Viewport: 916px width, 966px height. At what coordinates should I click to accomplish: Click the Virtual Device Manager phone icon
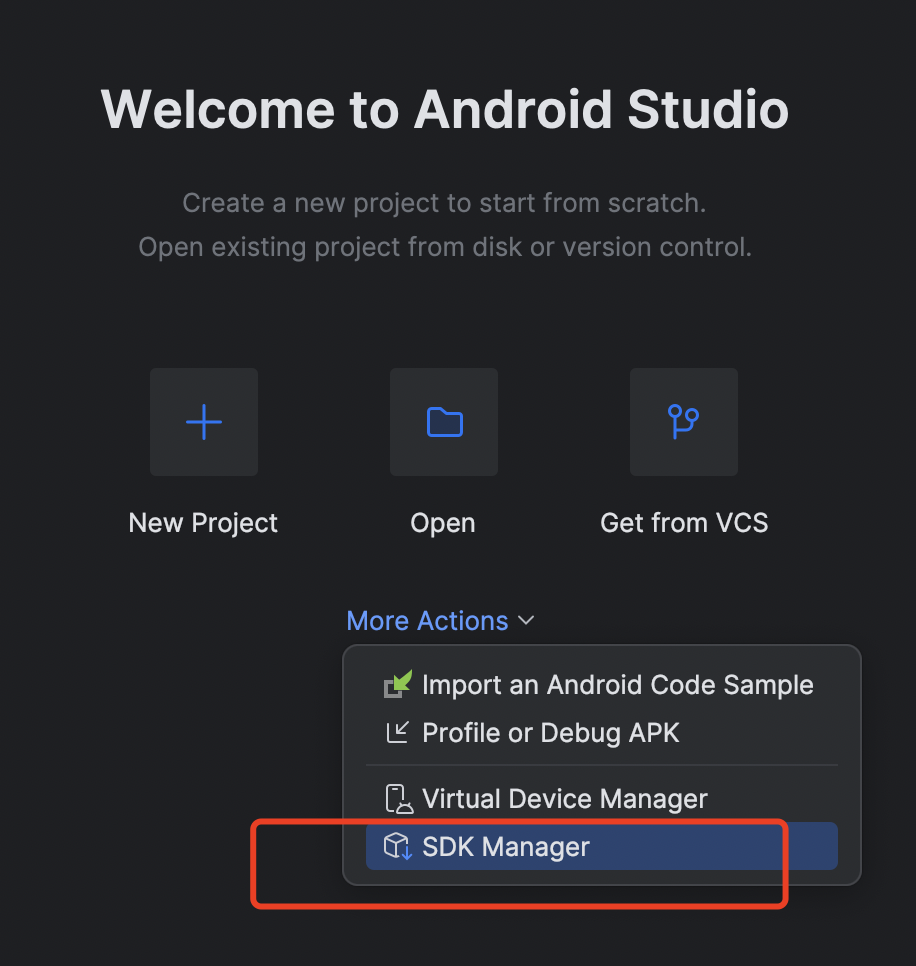[x=399, y=798]
